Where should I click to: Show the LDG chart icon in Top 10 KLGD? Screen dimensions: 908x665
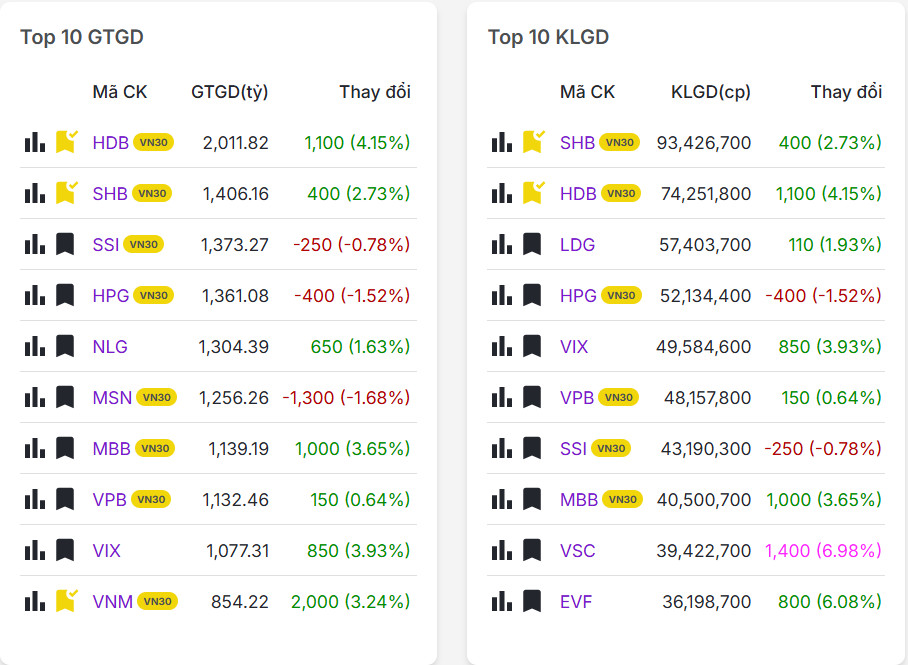pos(501,244)
